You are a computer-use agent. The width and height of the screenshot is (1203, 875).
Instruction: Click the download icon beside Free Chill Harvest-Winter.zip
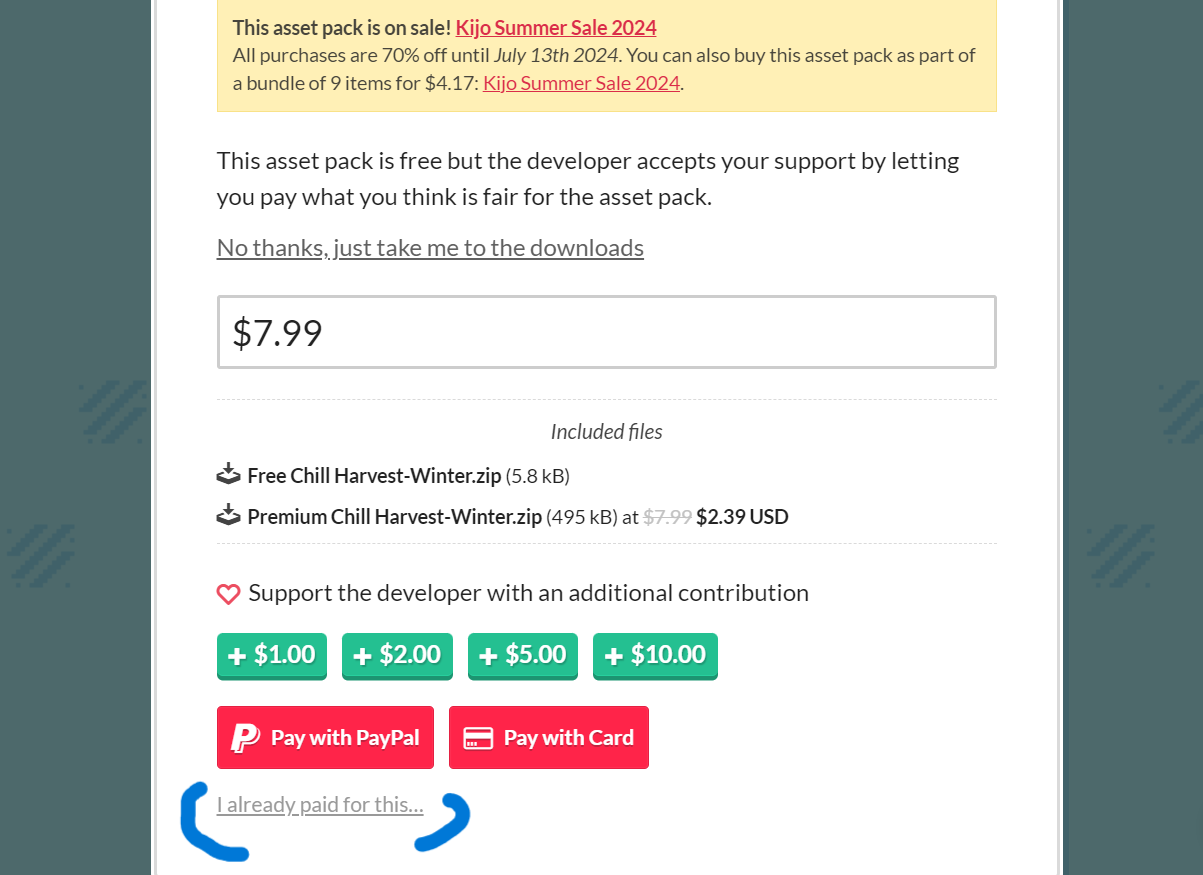click(x=229, y=474)
